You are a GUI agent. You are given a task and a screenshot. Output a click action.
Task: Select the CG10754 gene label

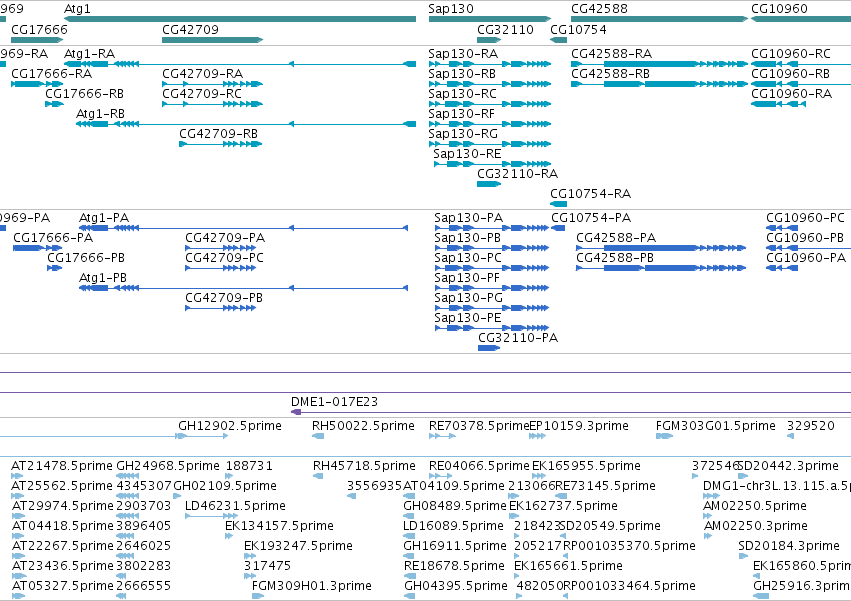click(x=578, y=29)
